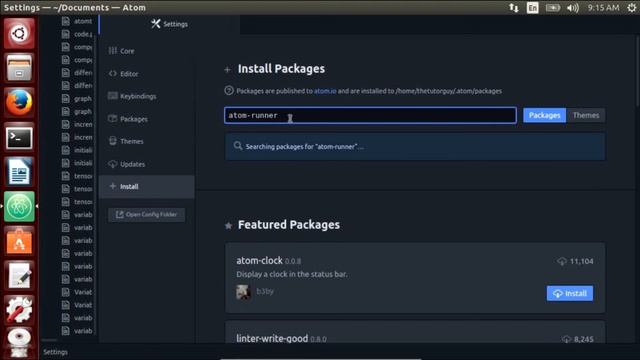Follow the atom.io link
Viewport: 640px width, 360px height.
coord(325,91)
